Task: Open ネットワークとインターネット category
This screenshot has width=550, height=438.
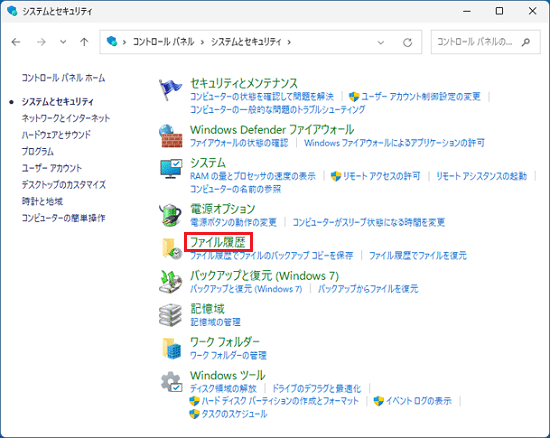Action: (x=66, y=118)
